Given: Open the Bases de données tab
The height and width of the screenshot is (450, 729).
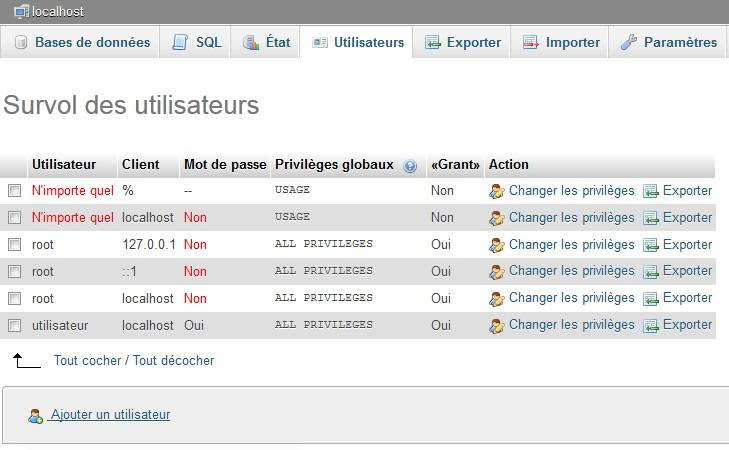Looking at the screenshot, I should 81,42.
